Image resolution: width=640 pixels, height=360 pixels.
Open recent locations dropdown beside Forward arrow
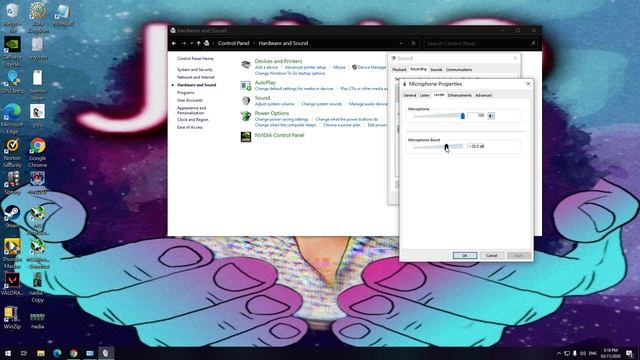click(191, 43)
